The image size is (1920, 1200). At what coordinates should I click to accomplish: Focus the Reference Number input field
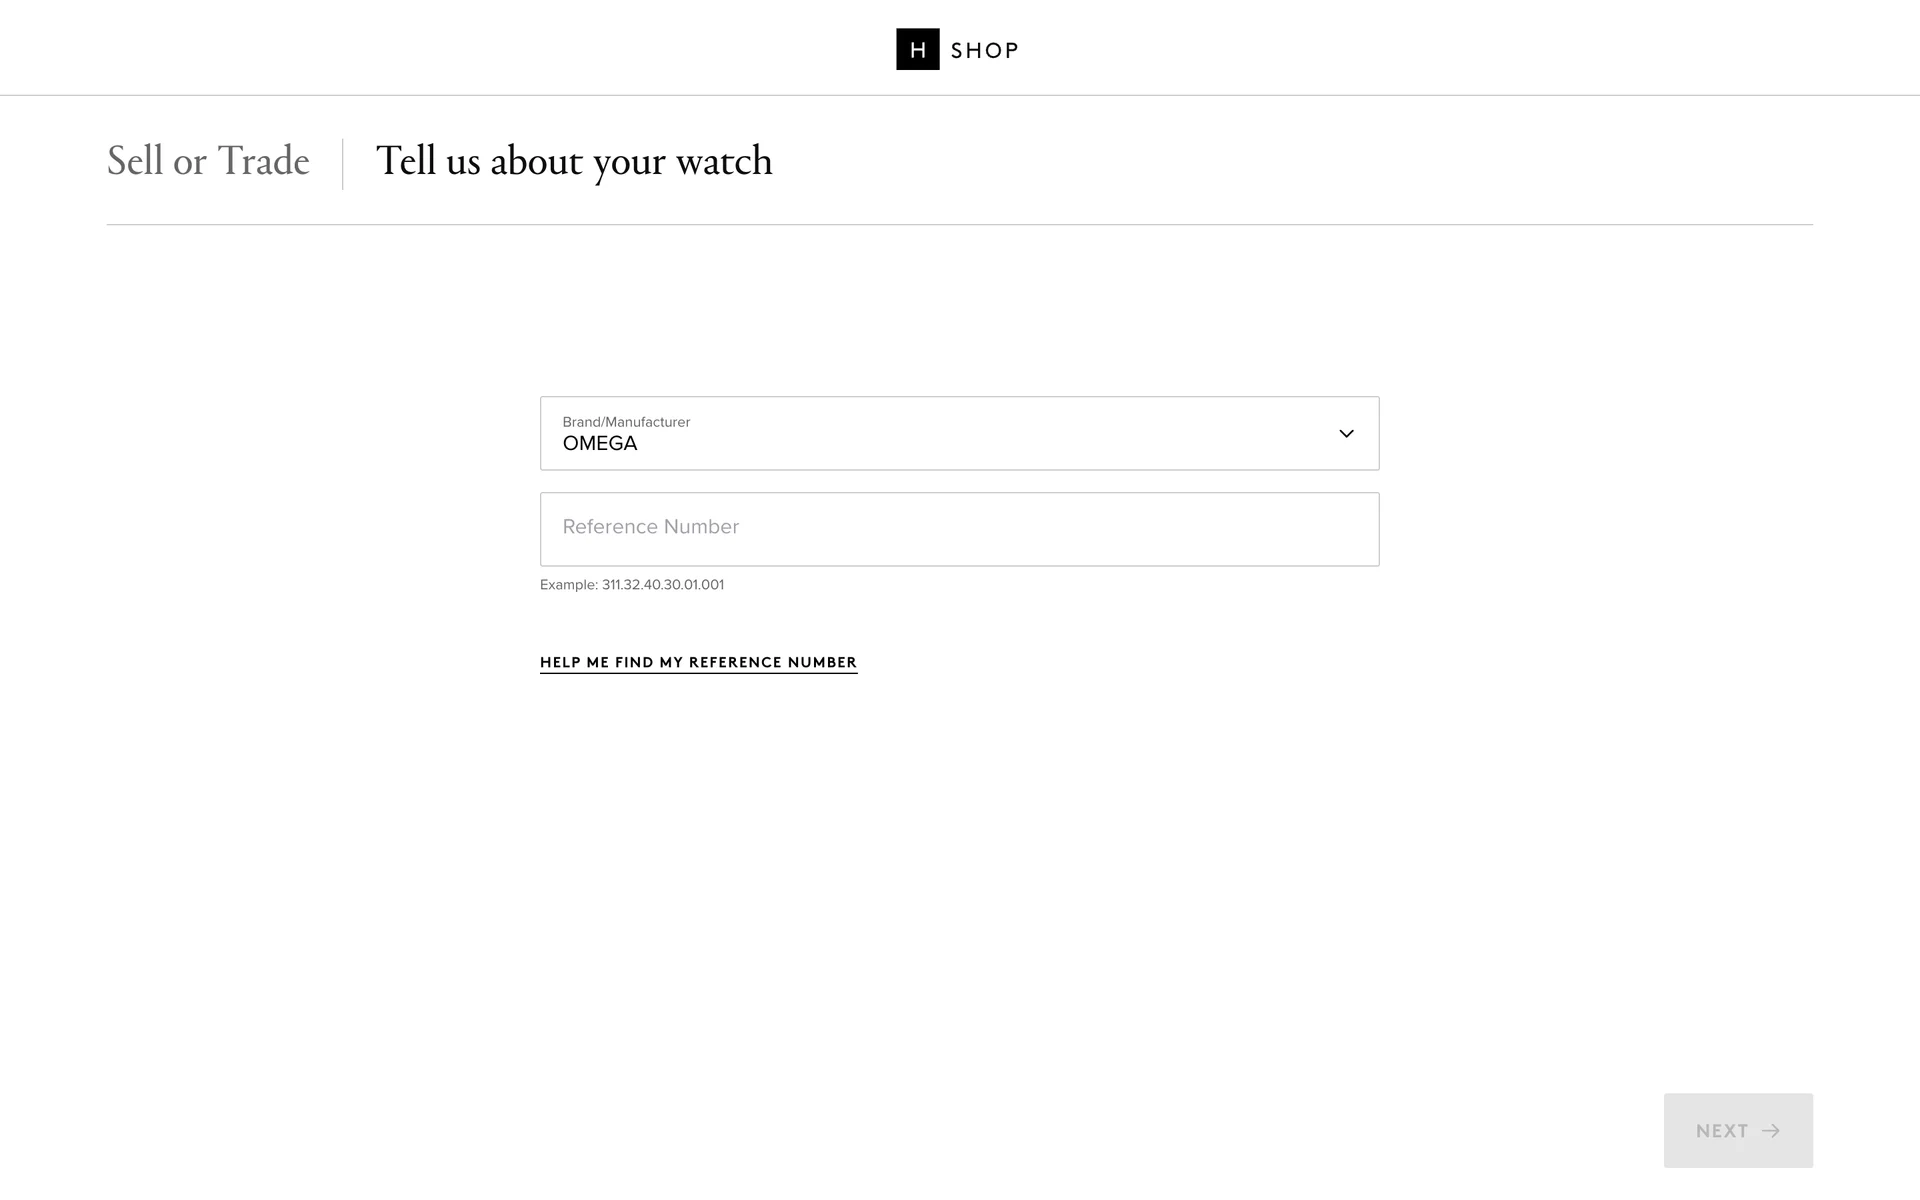(x=958, y=529)
